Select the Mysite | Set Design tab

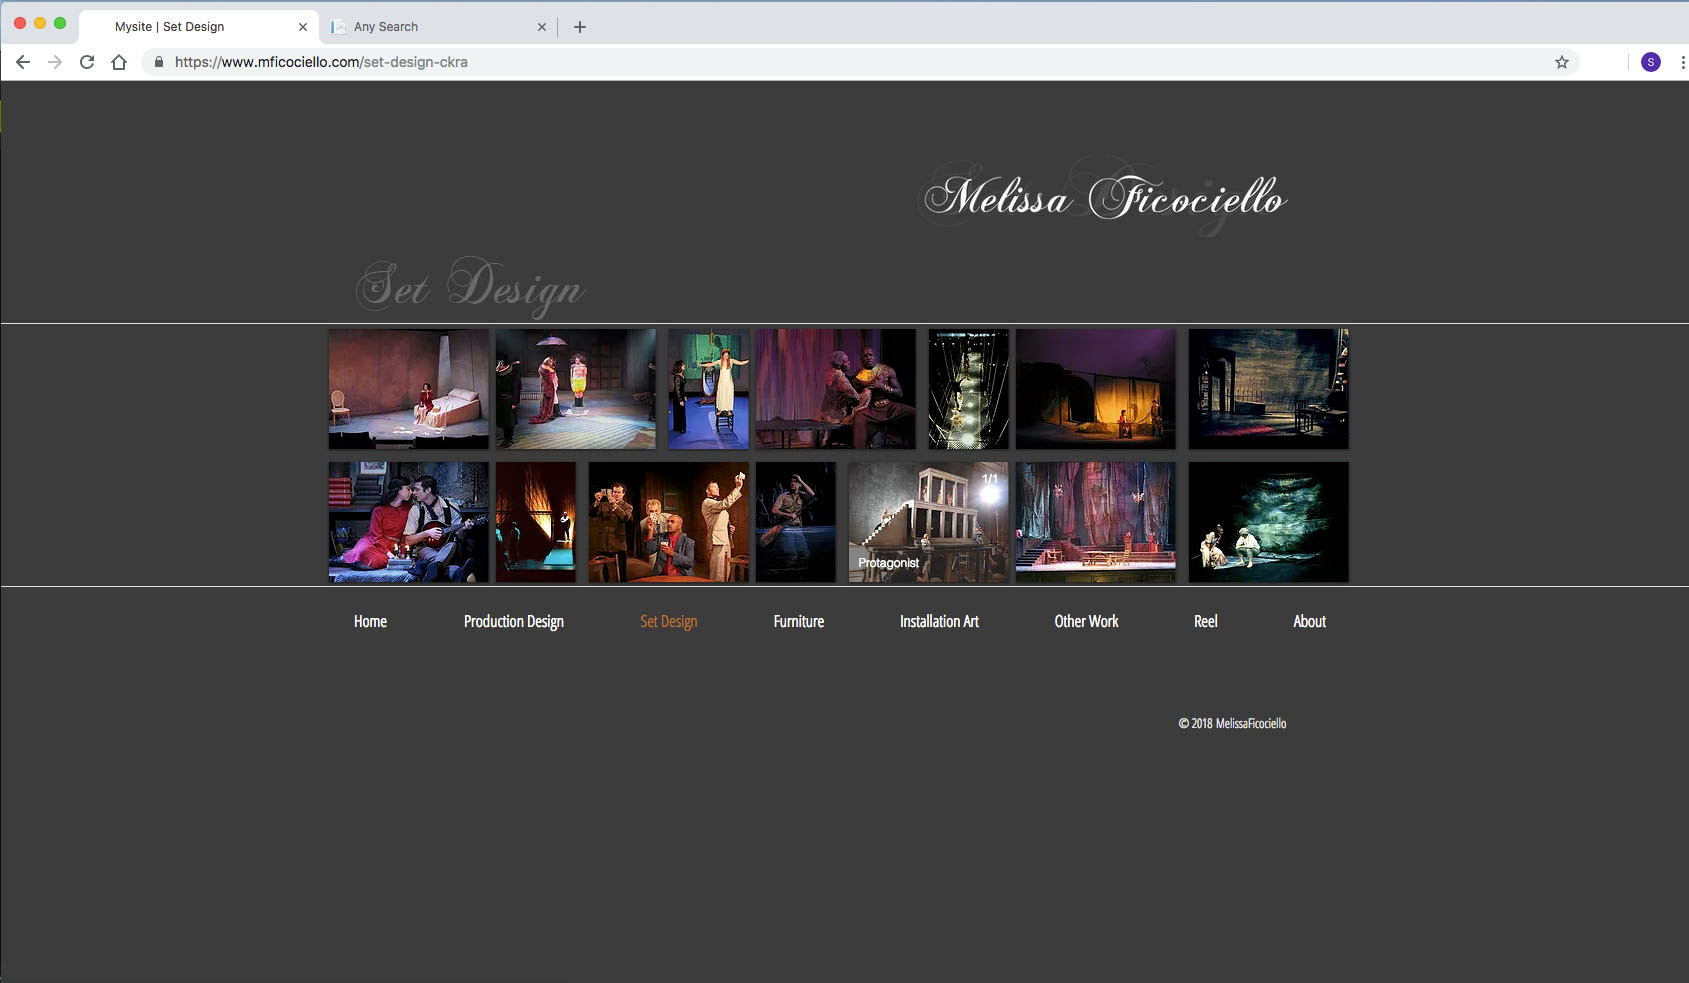pyautogui.click(x=199, y=27)
